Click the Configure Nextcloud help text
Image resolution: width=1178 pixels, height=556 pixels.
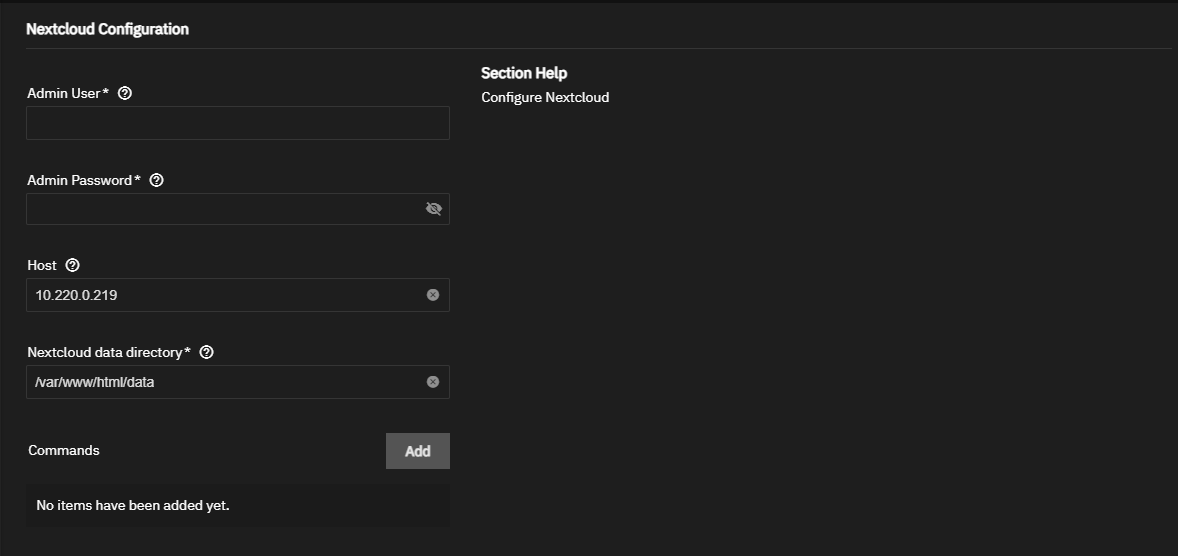point(545,97)
